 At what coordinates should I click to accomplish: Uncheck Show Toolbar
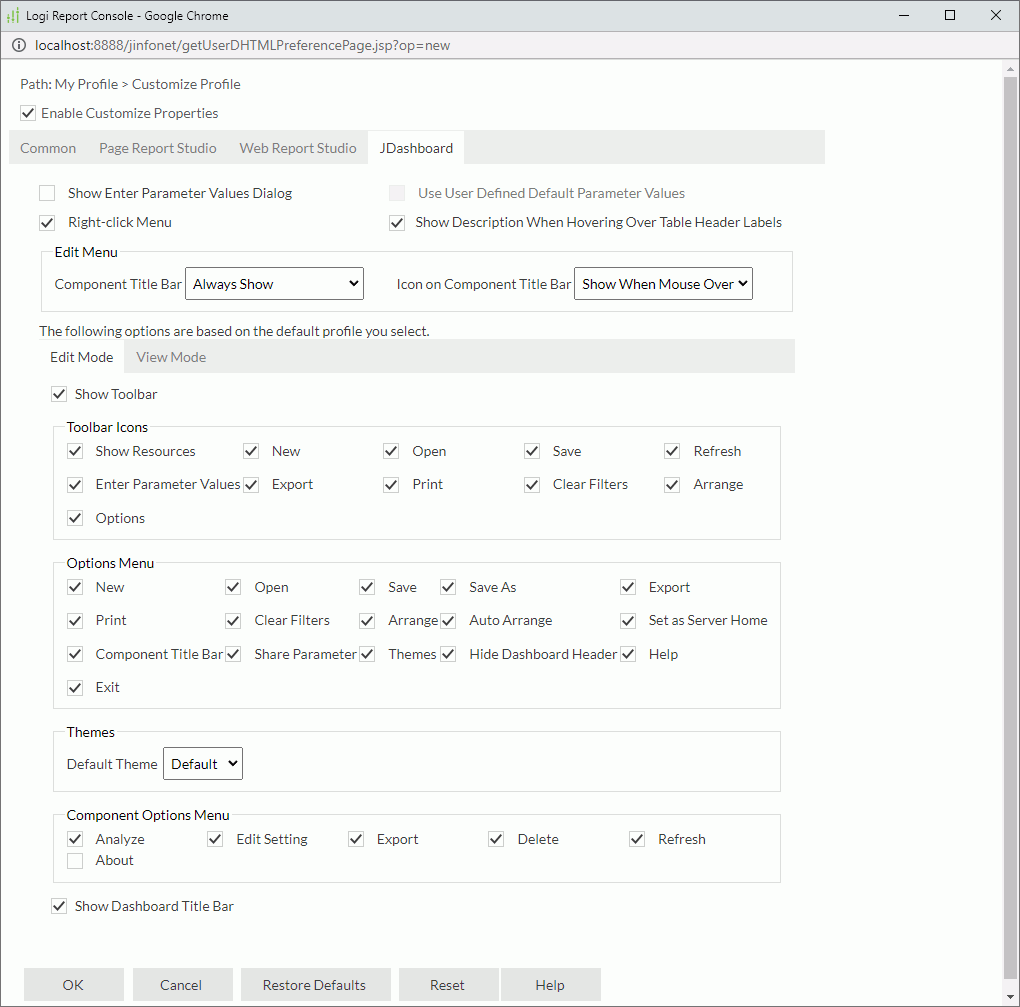tap(59, 393)
